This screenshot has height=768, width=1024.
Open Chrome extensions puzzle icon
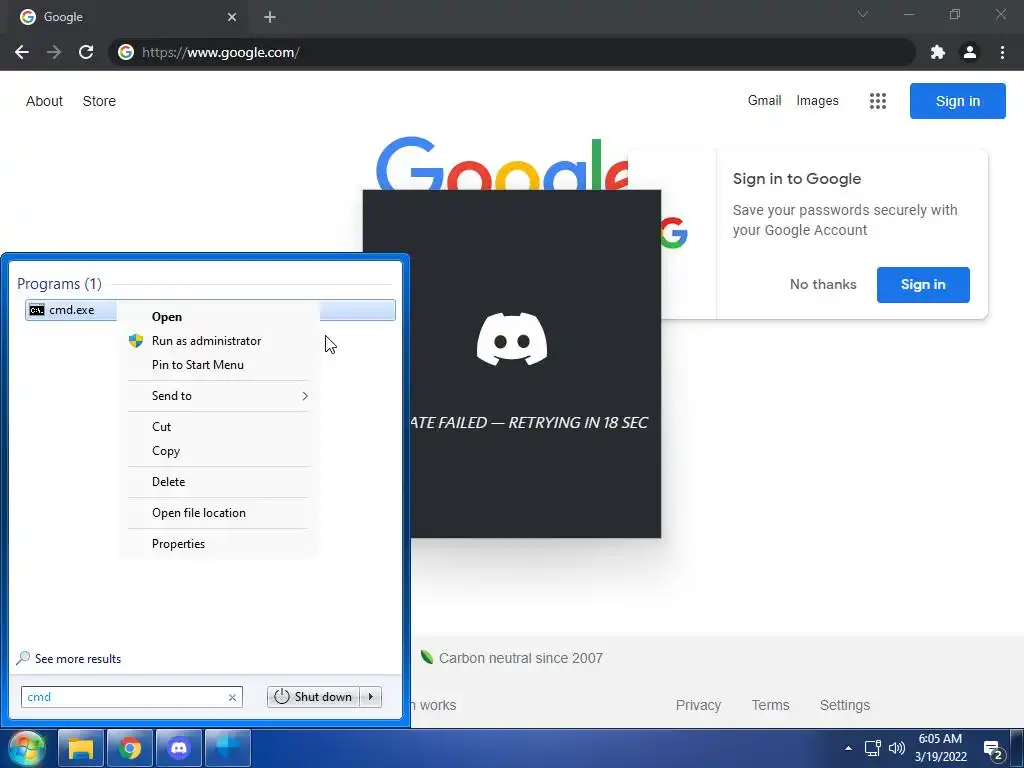click(938, 52)
